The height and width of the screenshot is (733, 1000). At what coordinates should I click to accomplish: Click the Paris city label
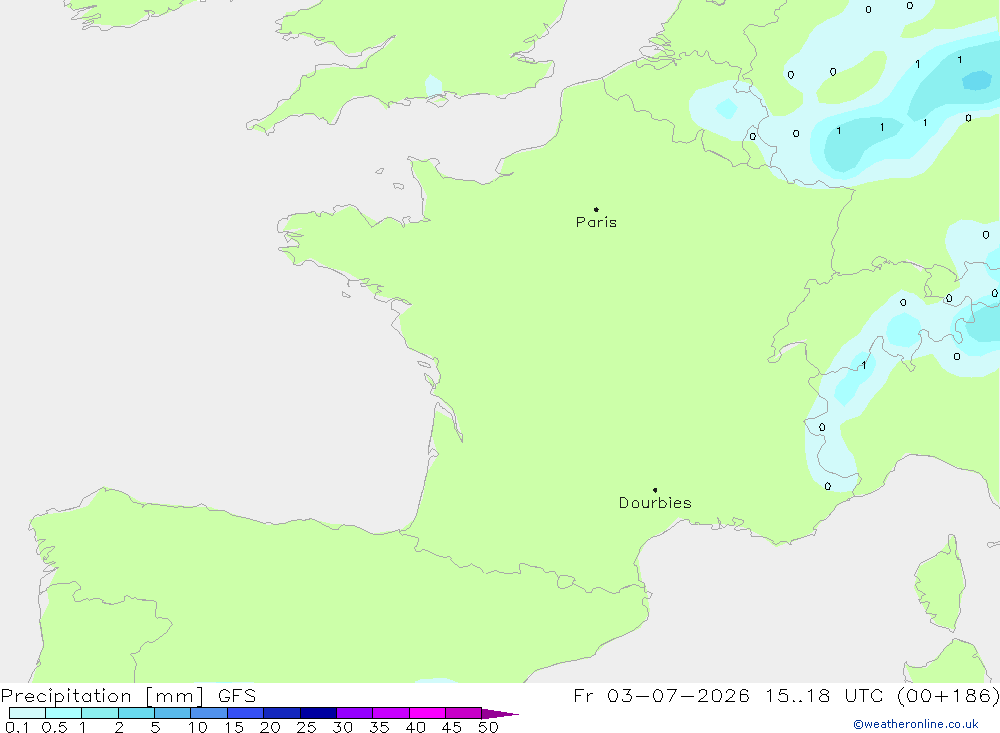[x=596, y=222]
